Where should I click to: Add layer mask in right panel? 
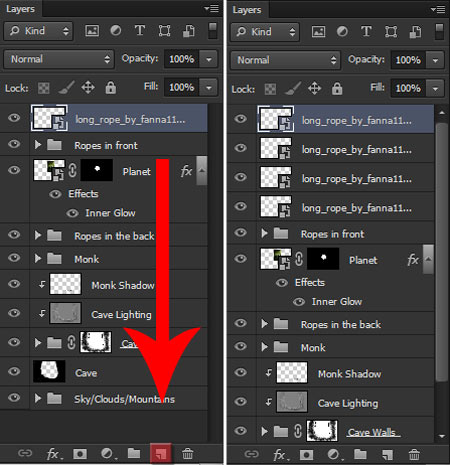pyautogui.click(x=306, y=455)
